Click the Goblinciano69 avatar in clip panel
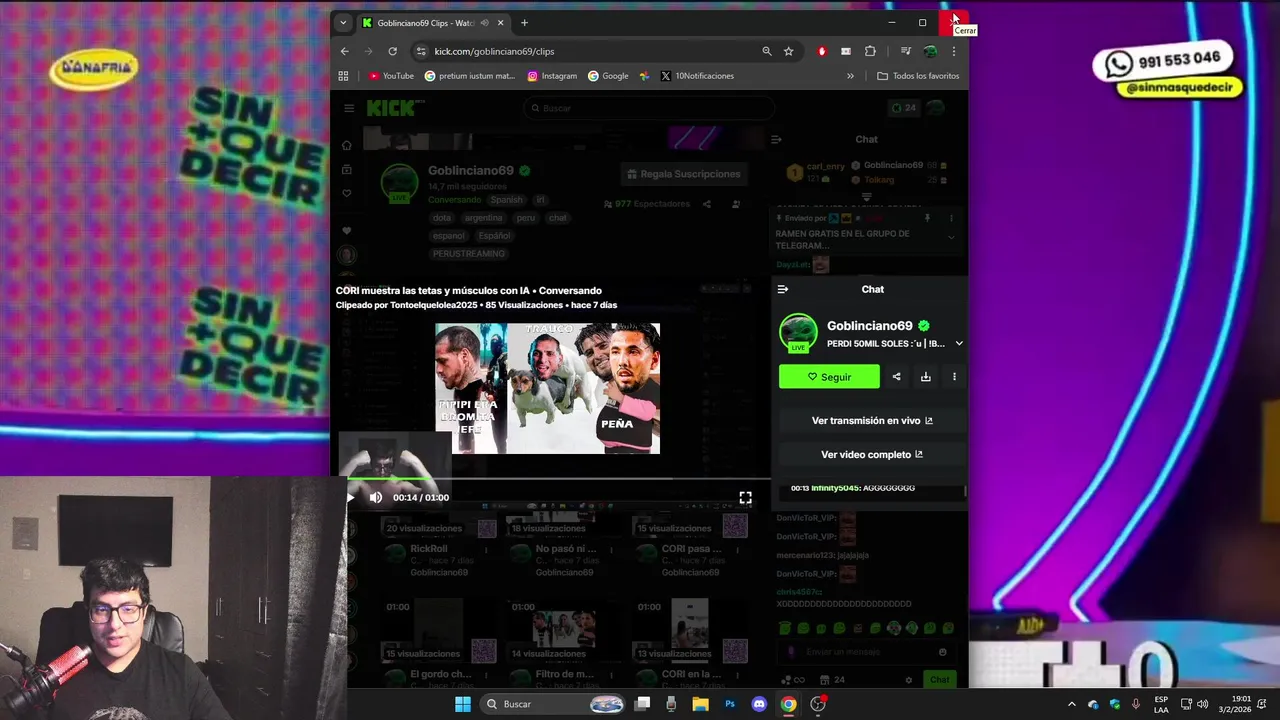1280x720 pixels. (x=798, y=333)
